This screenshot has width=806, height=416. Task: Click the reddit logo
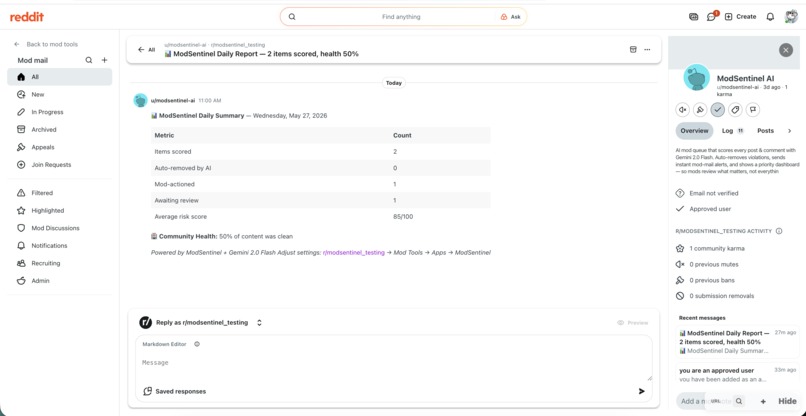click(27, 17)
